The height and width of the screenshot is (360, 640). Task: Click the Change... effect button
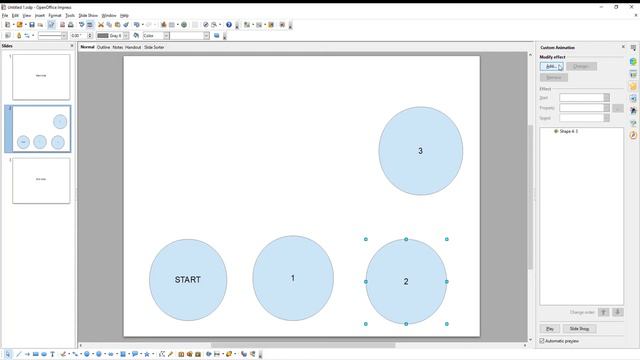tap(581, 66)
